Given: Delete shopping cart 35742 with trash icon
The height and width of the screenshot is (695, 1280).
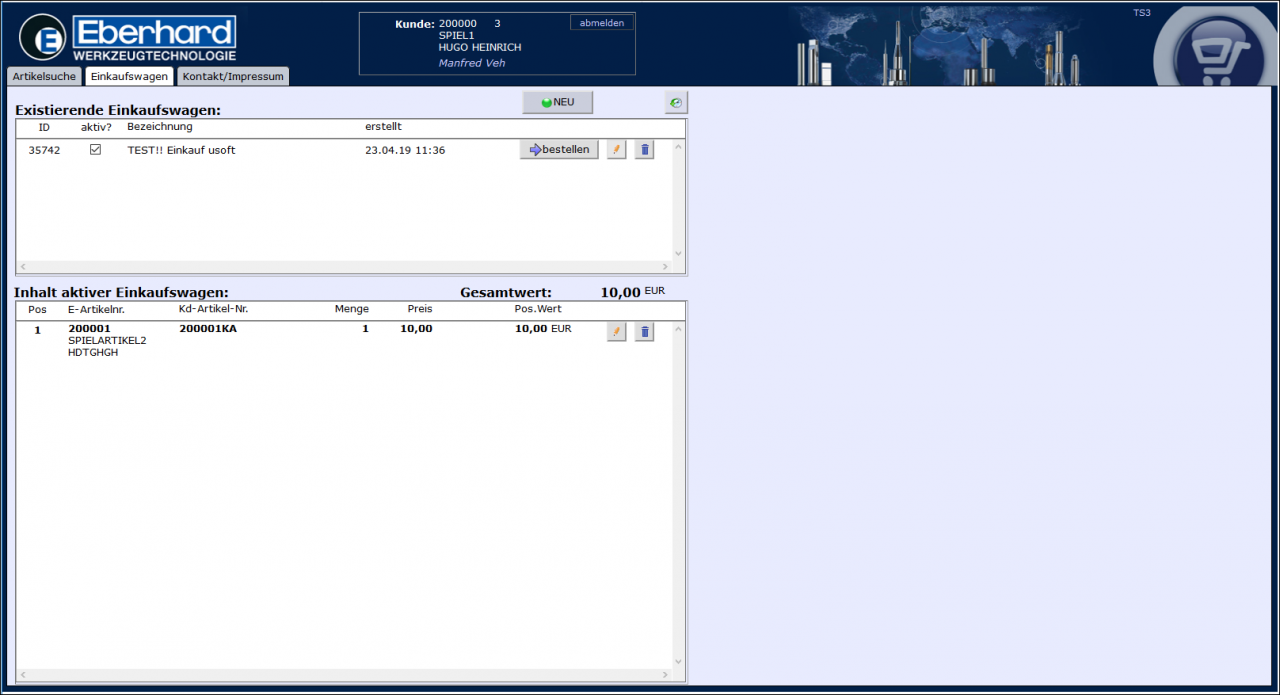Looking at the screenshot, I should click(644, 150).
